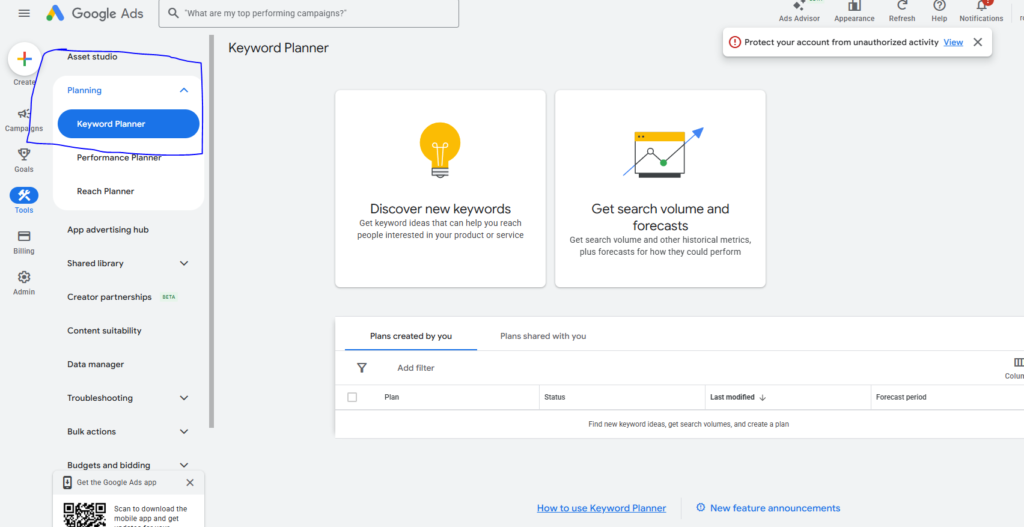Click the Help question mark icon

[939, 8]
